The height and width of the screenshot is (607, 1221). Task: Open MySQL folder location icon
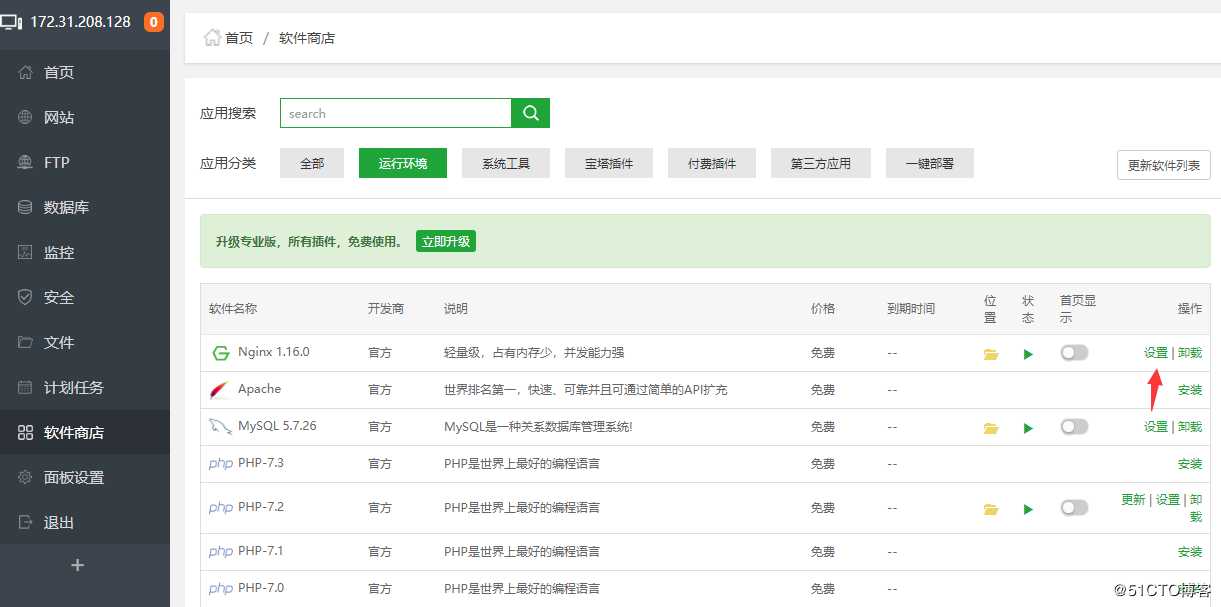pos(991,428)
